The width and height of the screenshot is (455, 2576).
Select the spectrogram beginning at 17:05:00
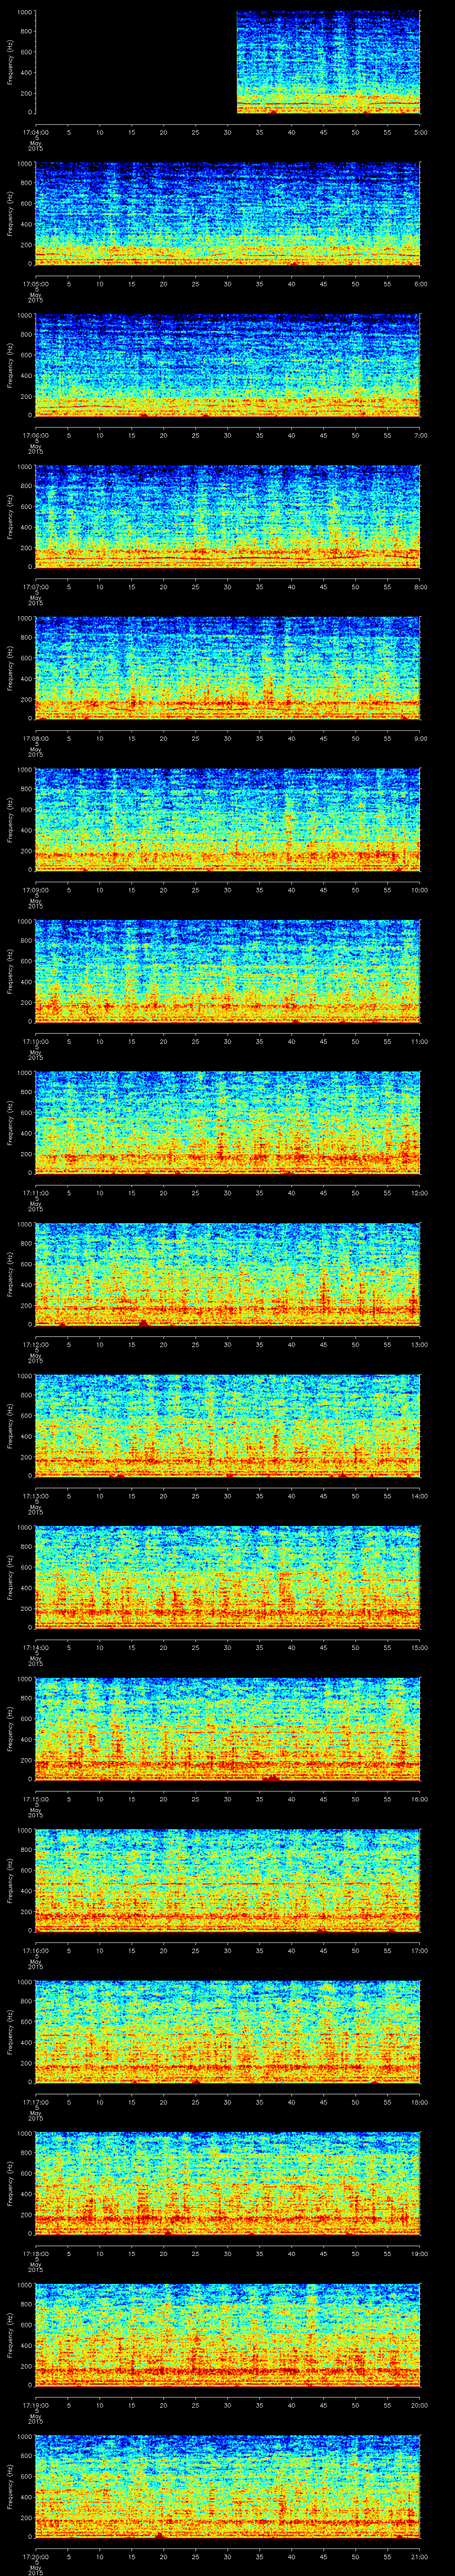(228, 214)
